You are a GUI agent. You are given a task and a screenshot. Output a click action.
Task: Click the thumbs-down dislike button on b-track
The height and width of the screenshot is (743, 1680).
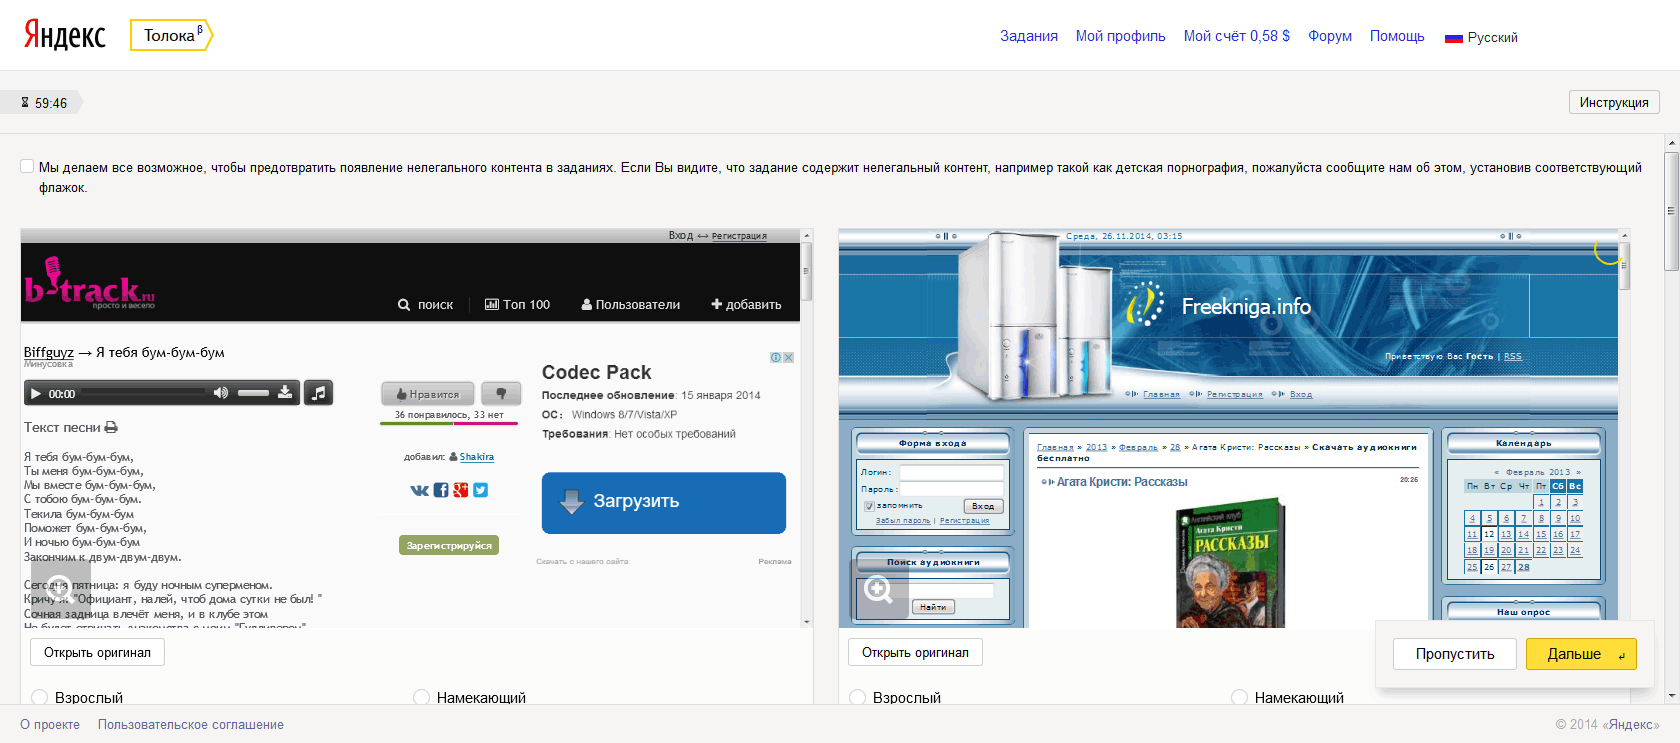(501, 394)
